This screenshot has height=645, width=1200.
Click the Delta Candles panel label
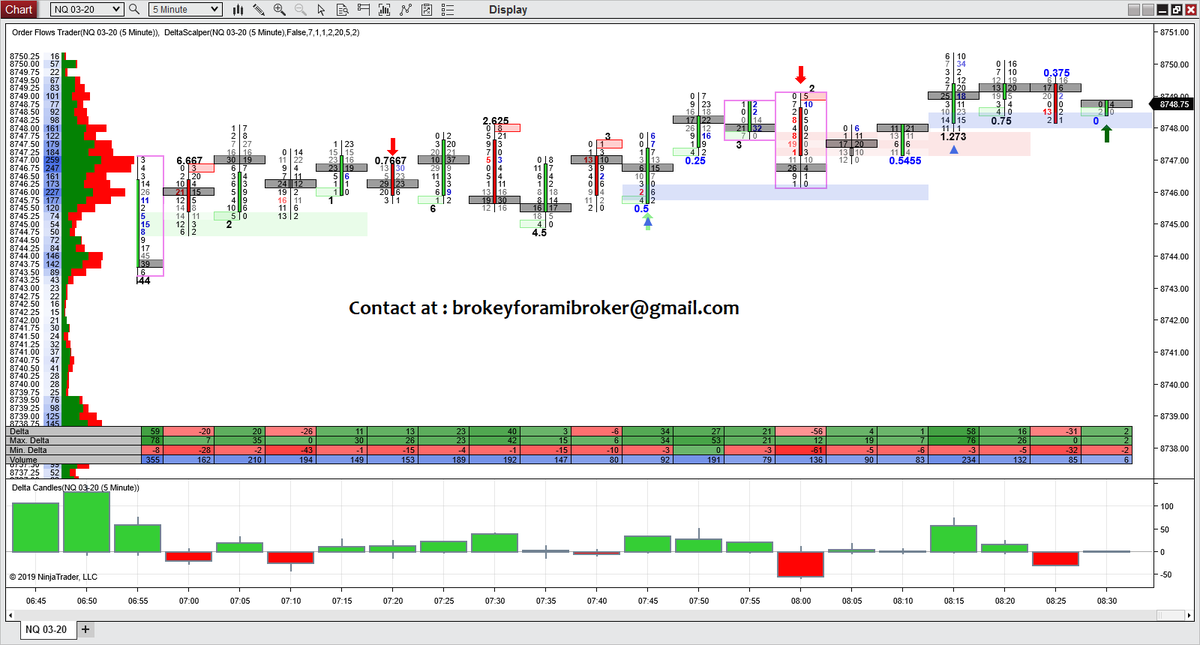click(x=76, y=487)
